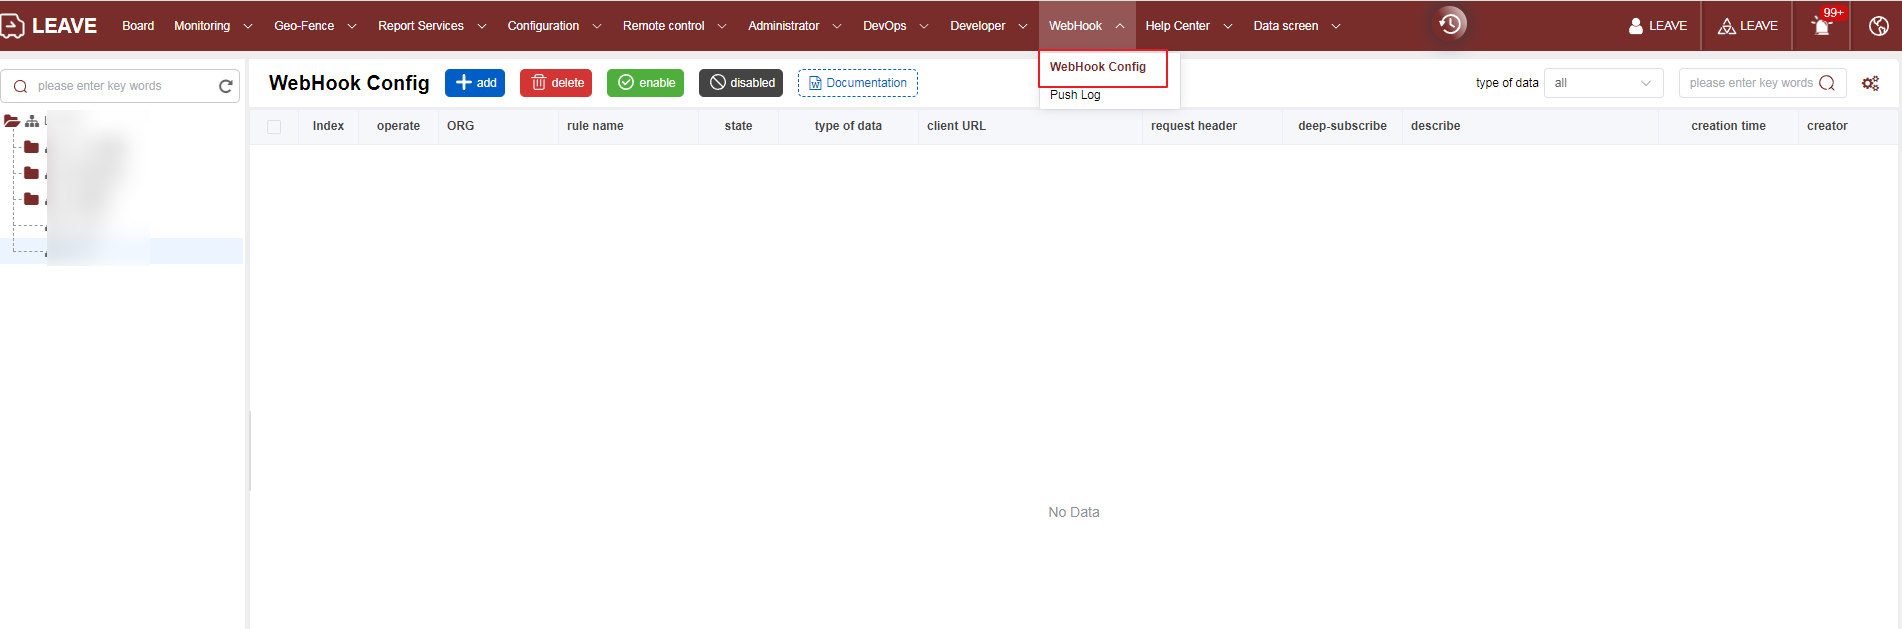Image resolution: width=1902 pixels, height=629 pixels.
Task: Select Push Log from WebHook menu
Action: (x=1075, y=95)
